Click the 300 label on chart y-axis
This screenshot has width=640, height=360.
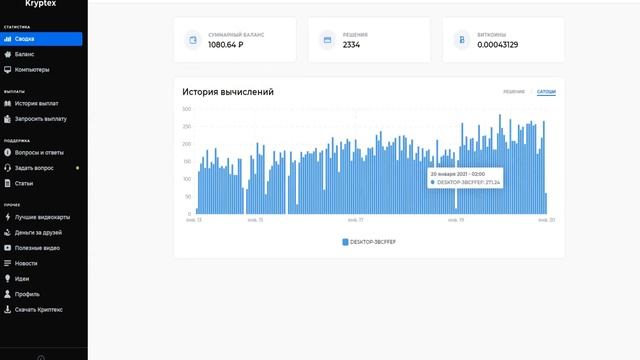tap(187, 109)
